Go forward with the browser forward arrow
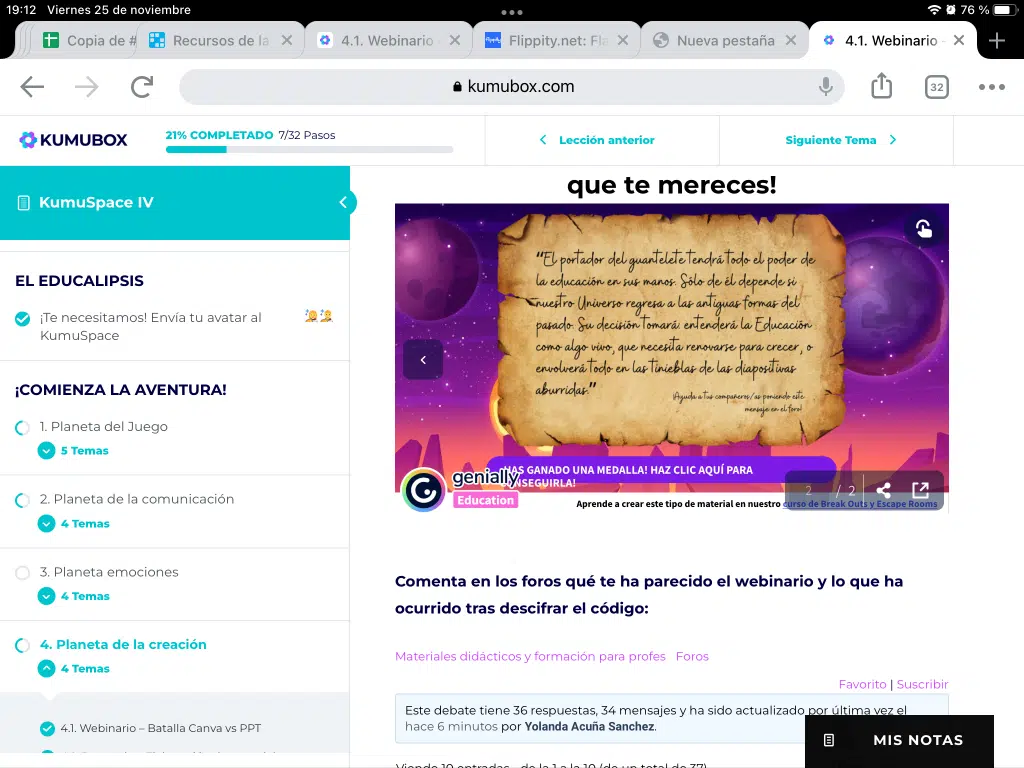1024x768 pixels. (86, 86)
